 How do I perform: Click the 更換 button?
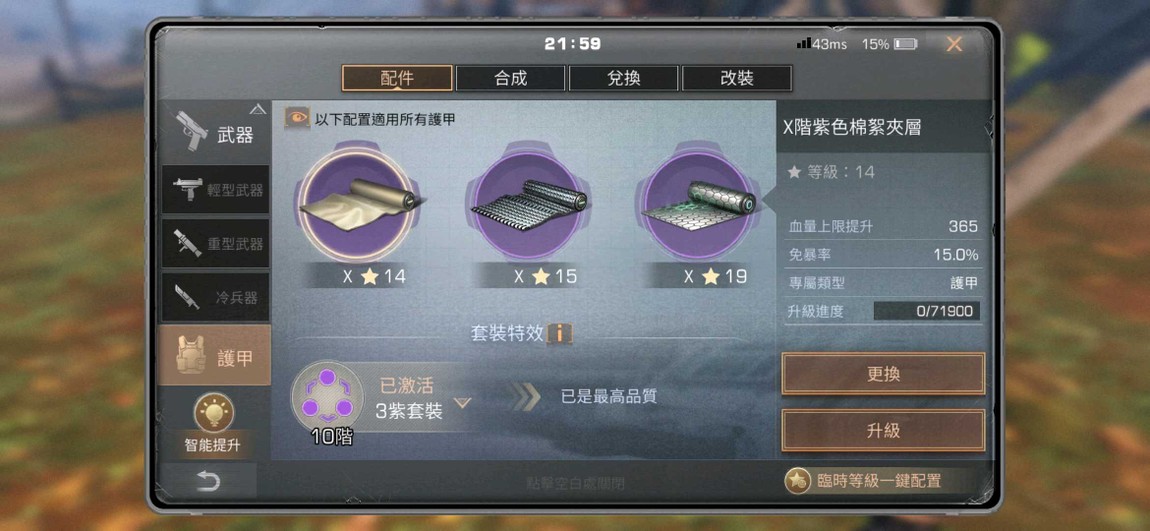pos(883,374)
